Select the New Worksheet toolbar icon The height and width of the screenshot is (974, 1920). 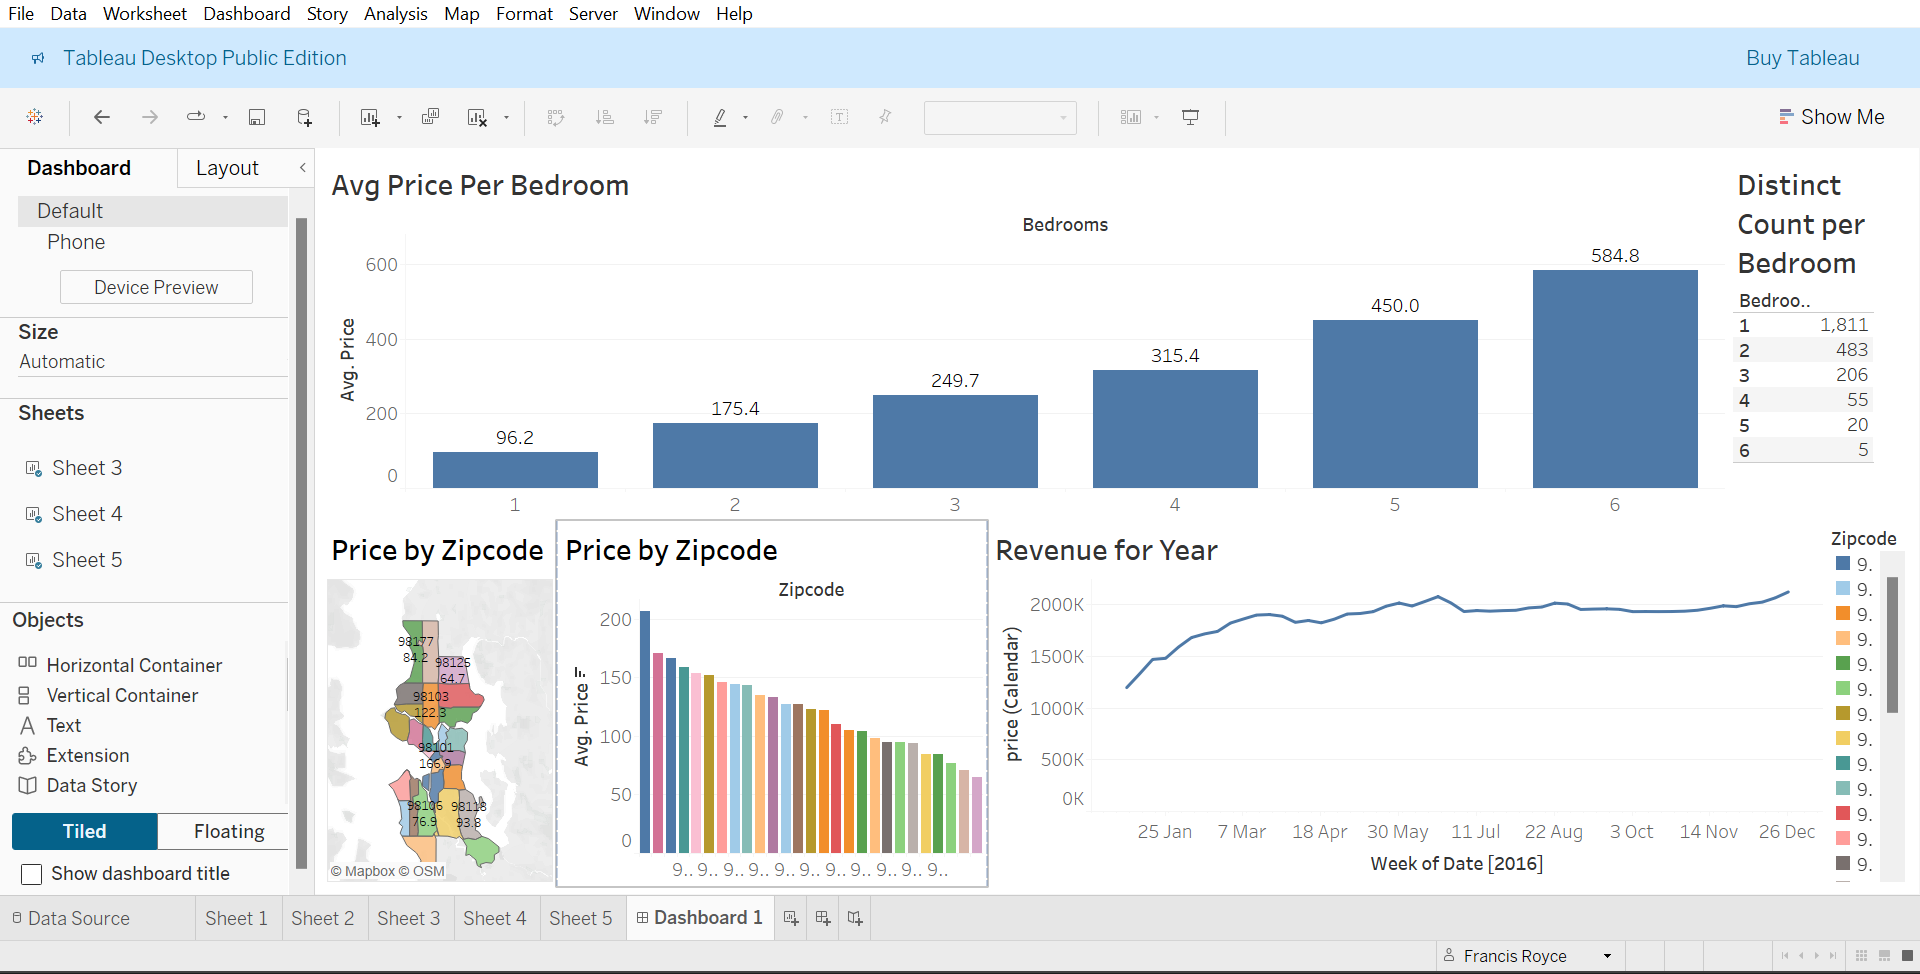coord(371,117)
